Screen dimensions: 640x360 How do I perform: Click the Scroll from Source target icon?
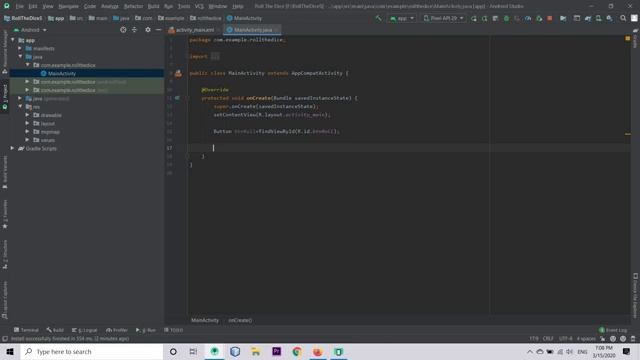(x=123, y=30)
